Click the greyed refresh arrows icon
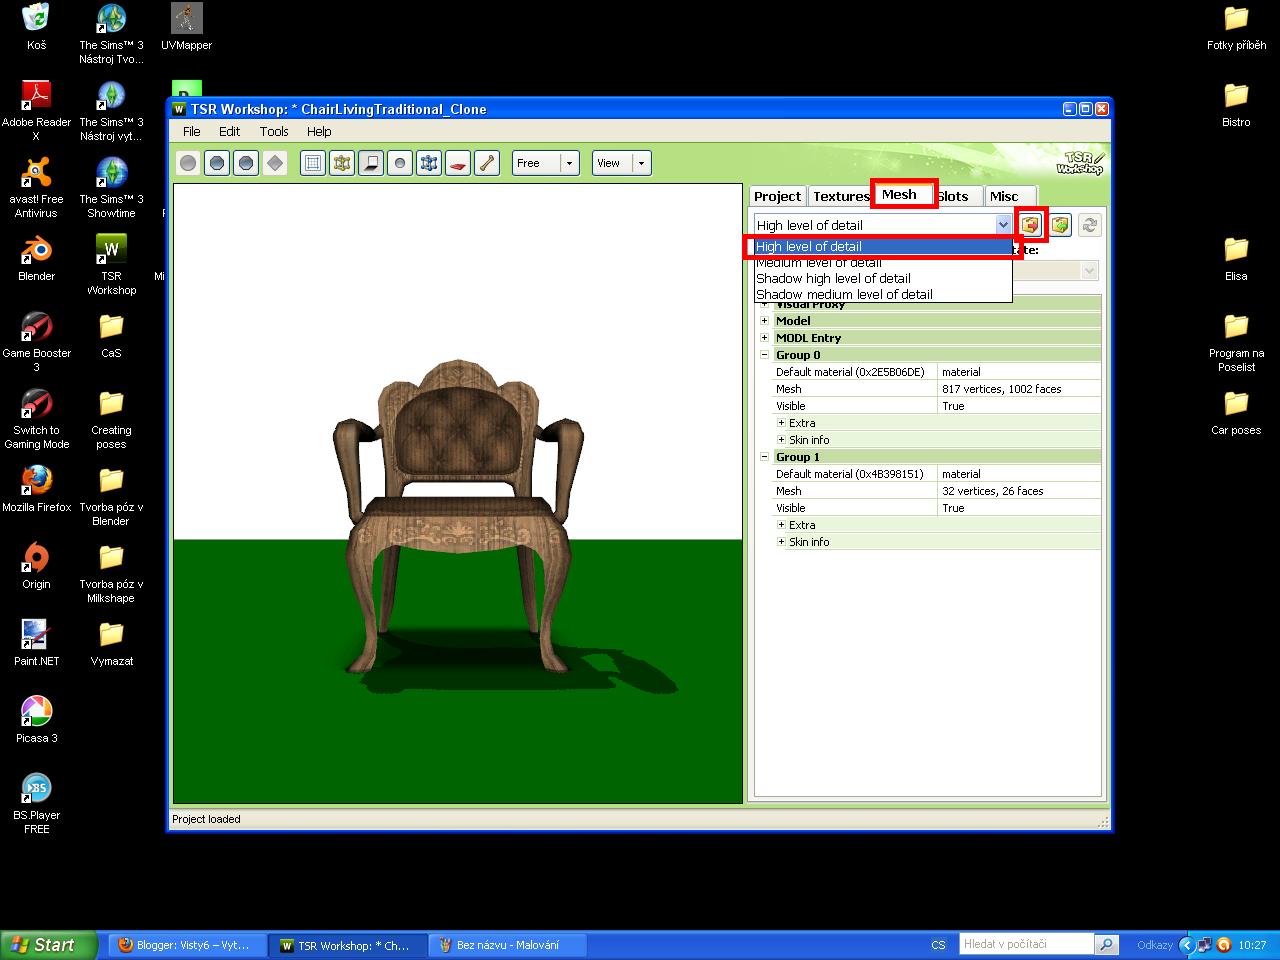The width and height of the screenshot is (1280, 960). click(1090, 225)
